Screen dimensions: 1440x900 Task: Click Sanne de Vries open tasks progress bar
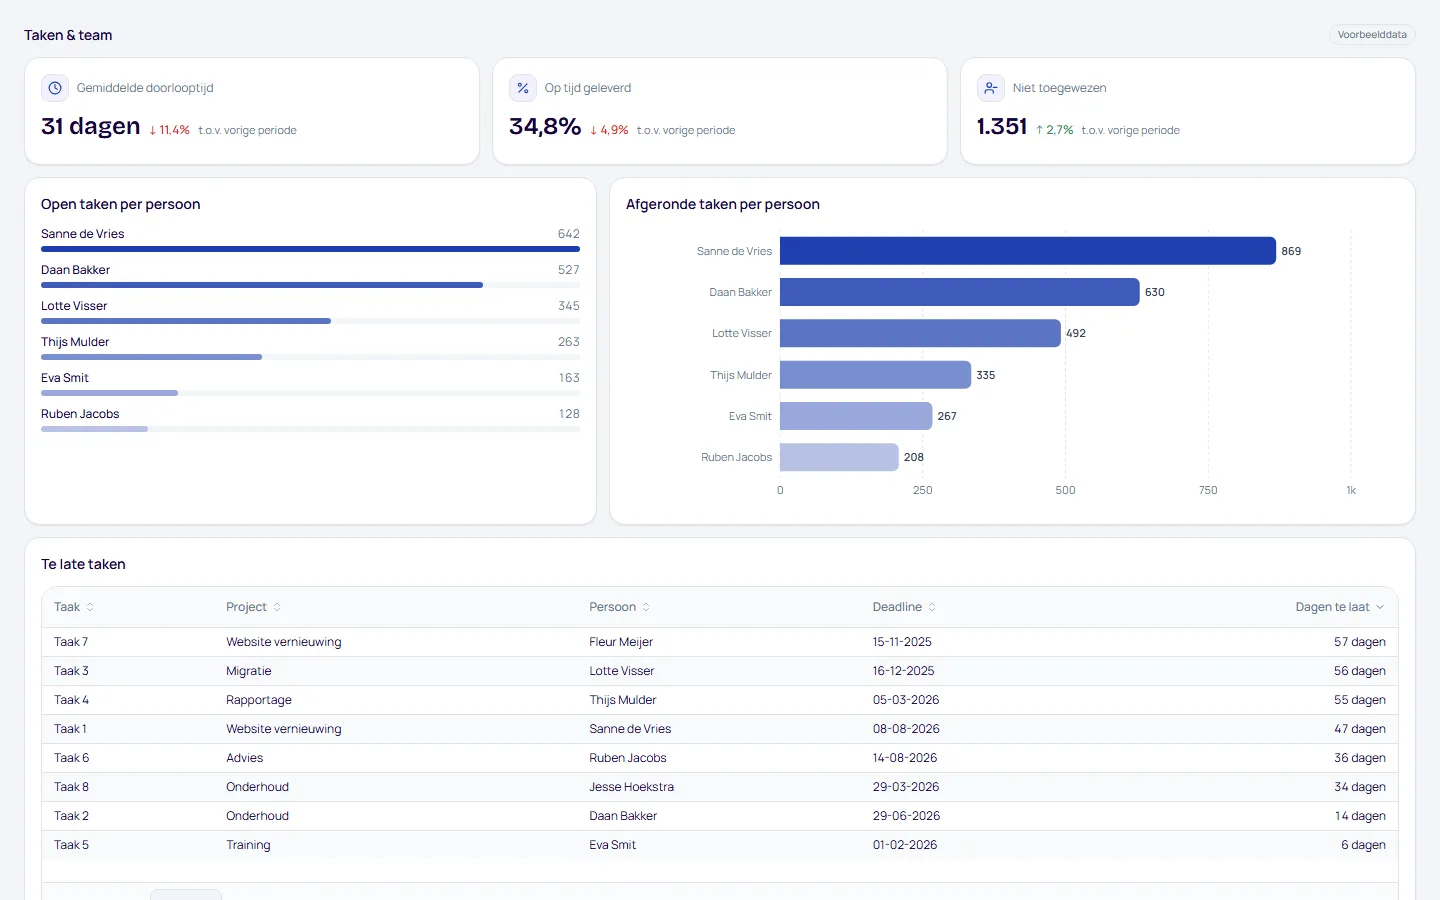[x=310, y=249]
